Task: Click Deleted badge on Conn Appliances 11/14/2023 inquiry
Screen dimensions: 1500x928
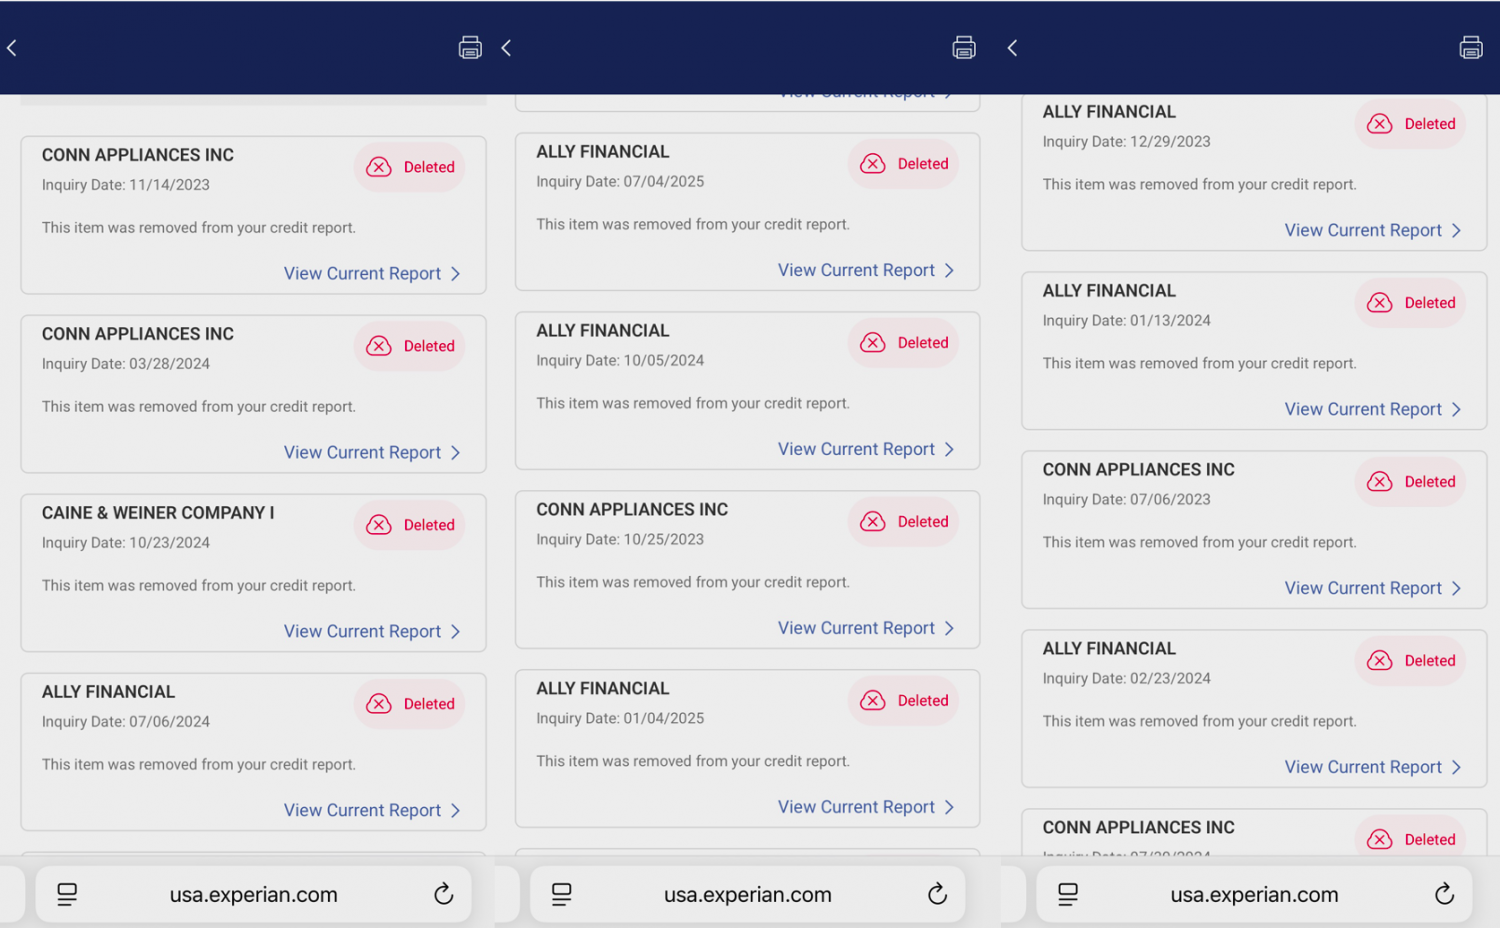Action: (410, 167)
